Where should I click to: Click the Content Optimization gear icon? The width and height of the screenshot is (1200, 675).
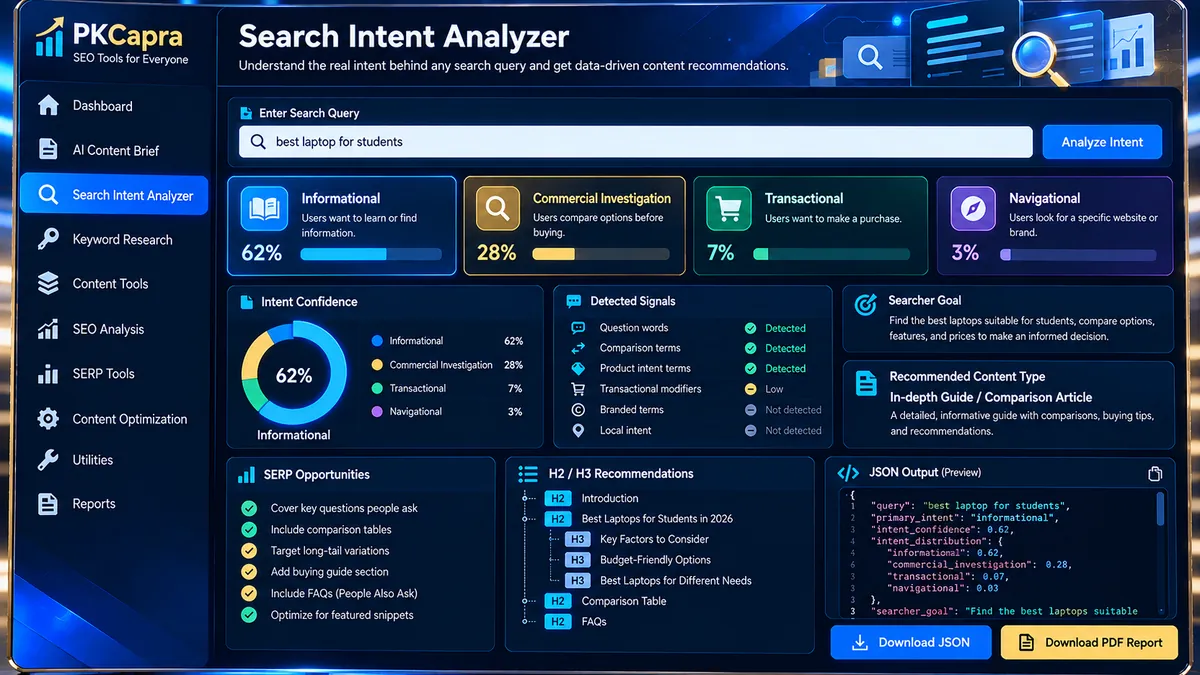click(48, 419)
